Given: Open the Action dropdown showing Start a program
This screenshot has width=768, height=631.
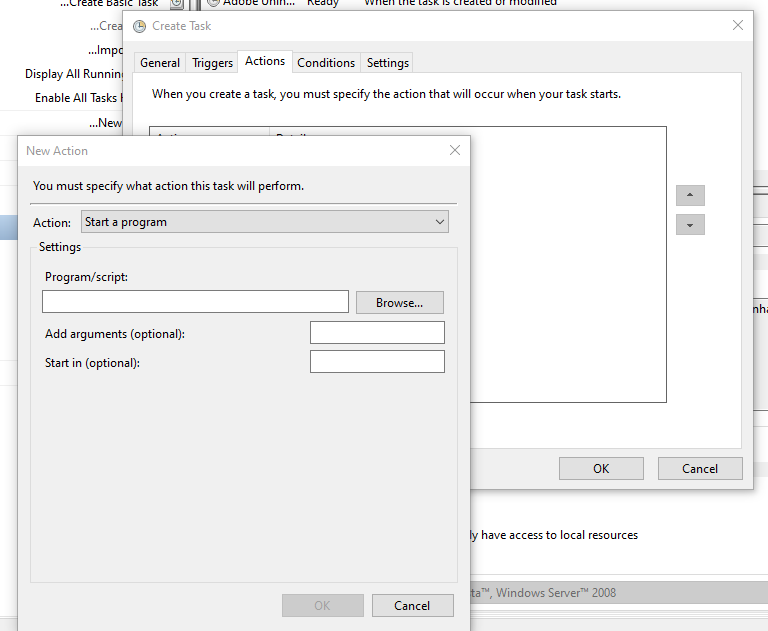Looking at the screenshot, I should (x=264, y=222).
